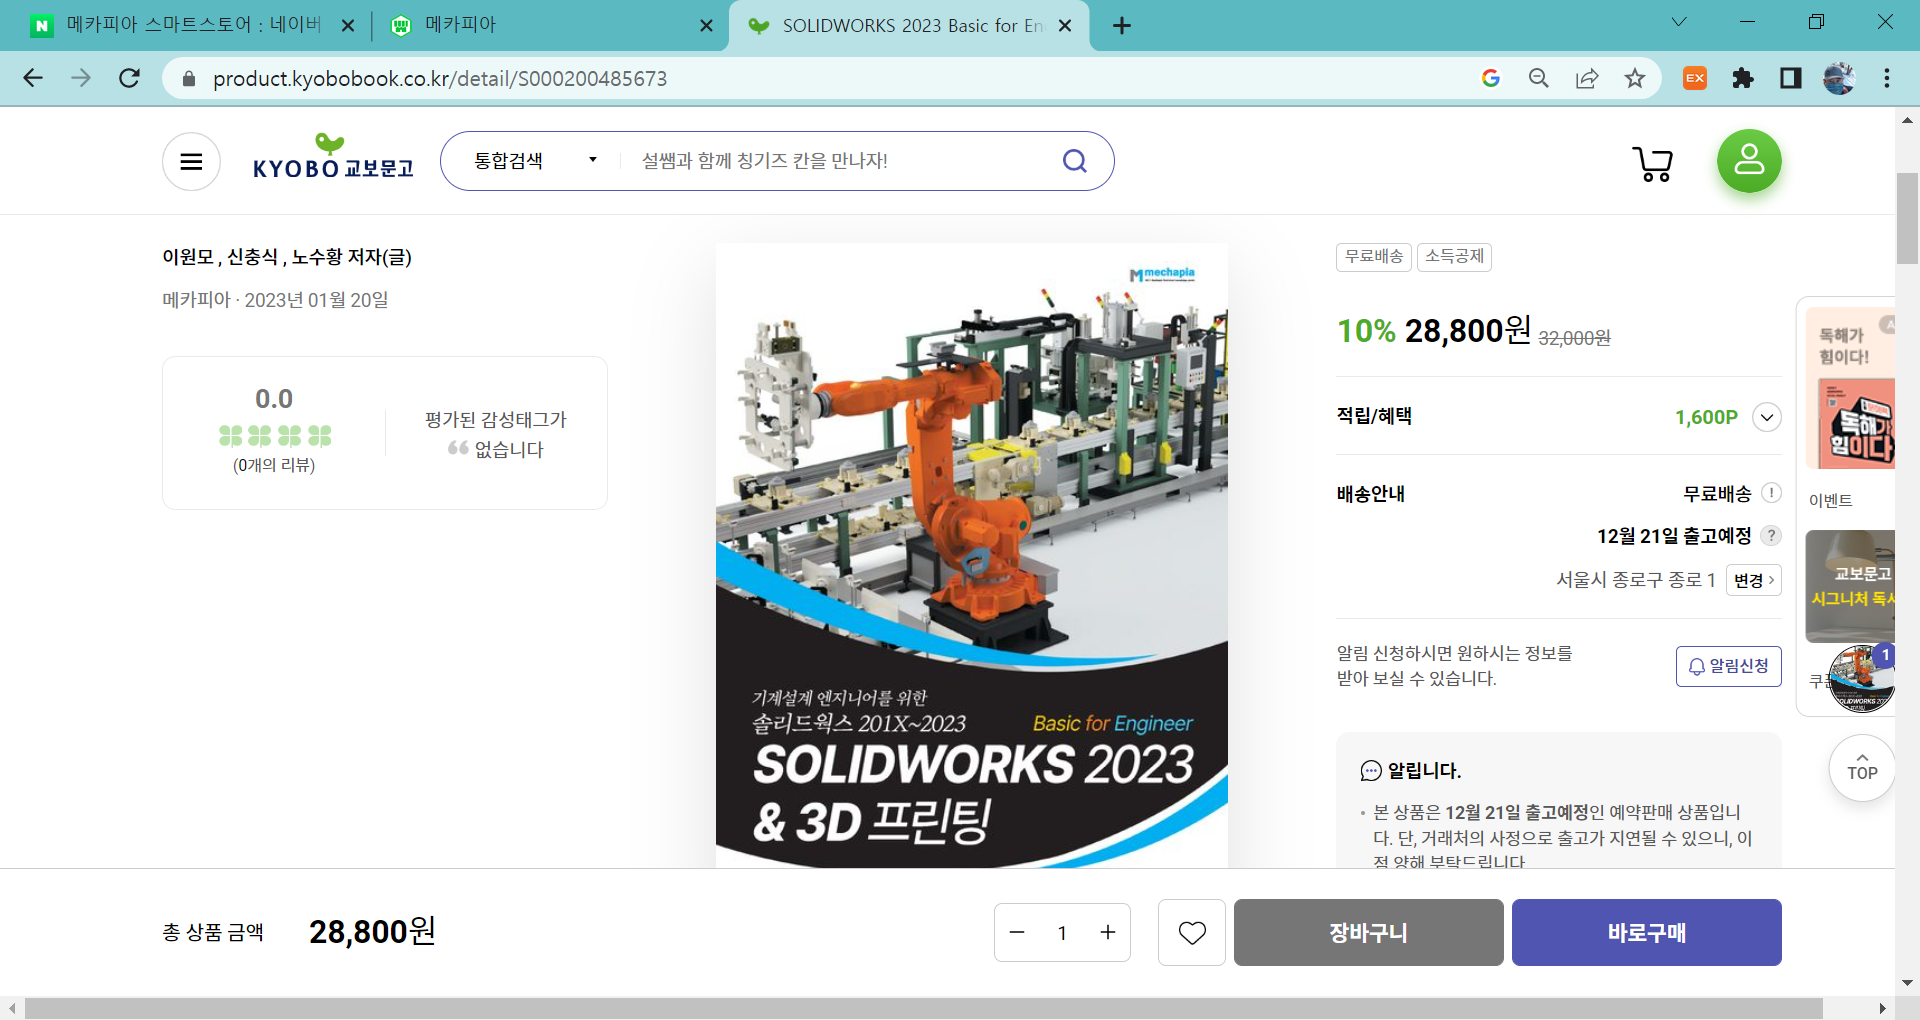Reload the page

coord(129,78)
